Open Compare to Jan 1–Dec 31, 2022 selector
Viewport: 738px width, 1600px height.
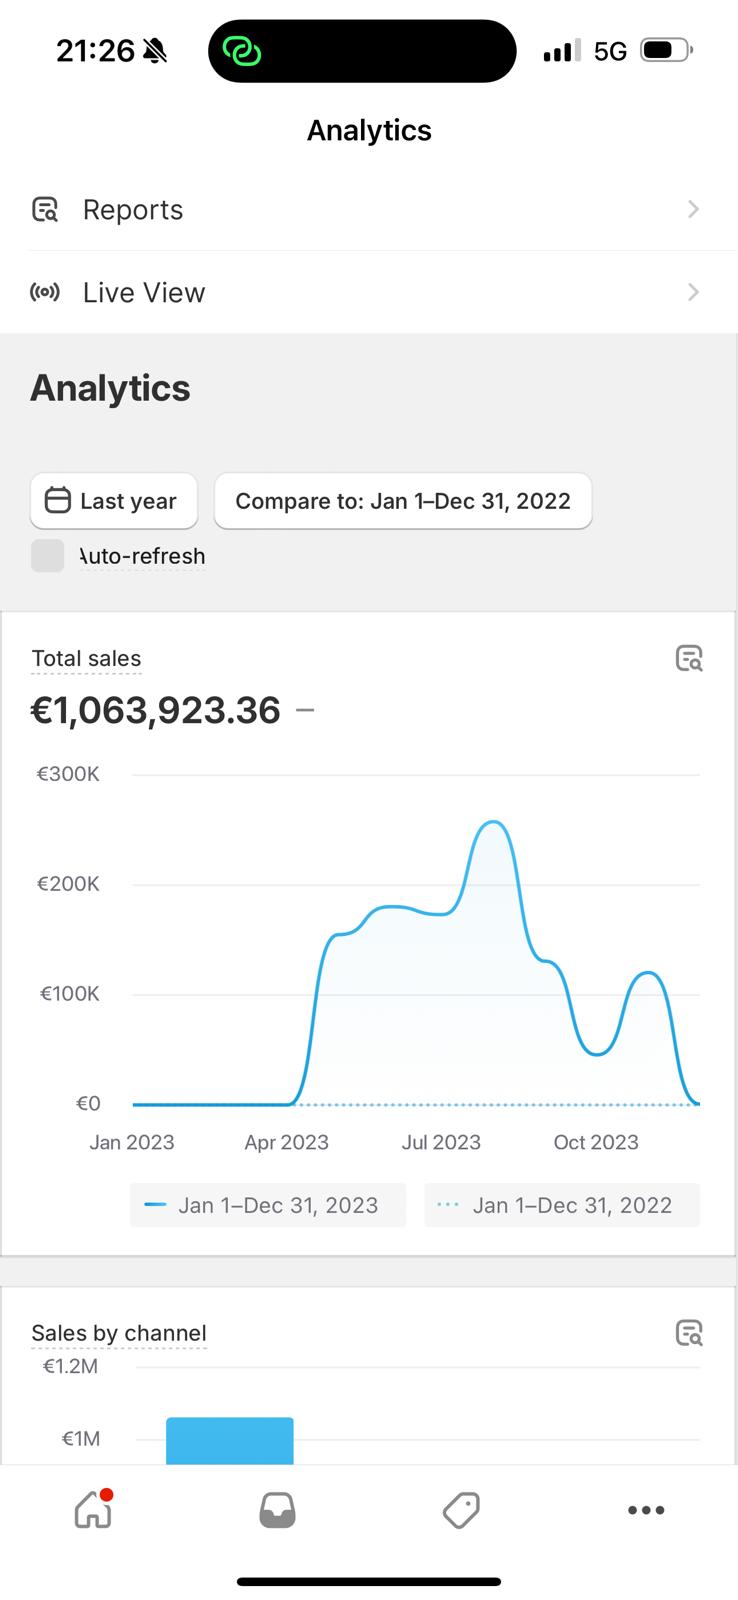click(403, 501)
